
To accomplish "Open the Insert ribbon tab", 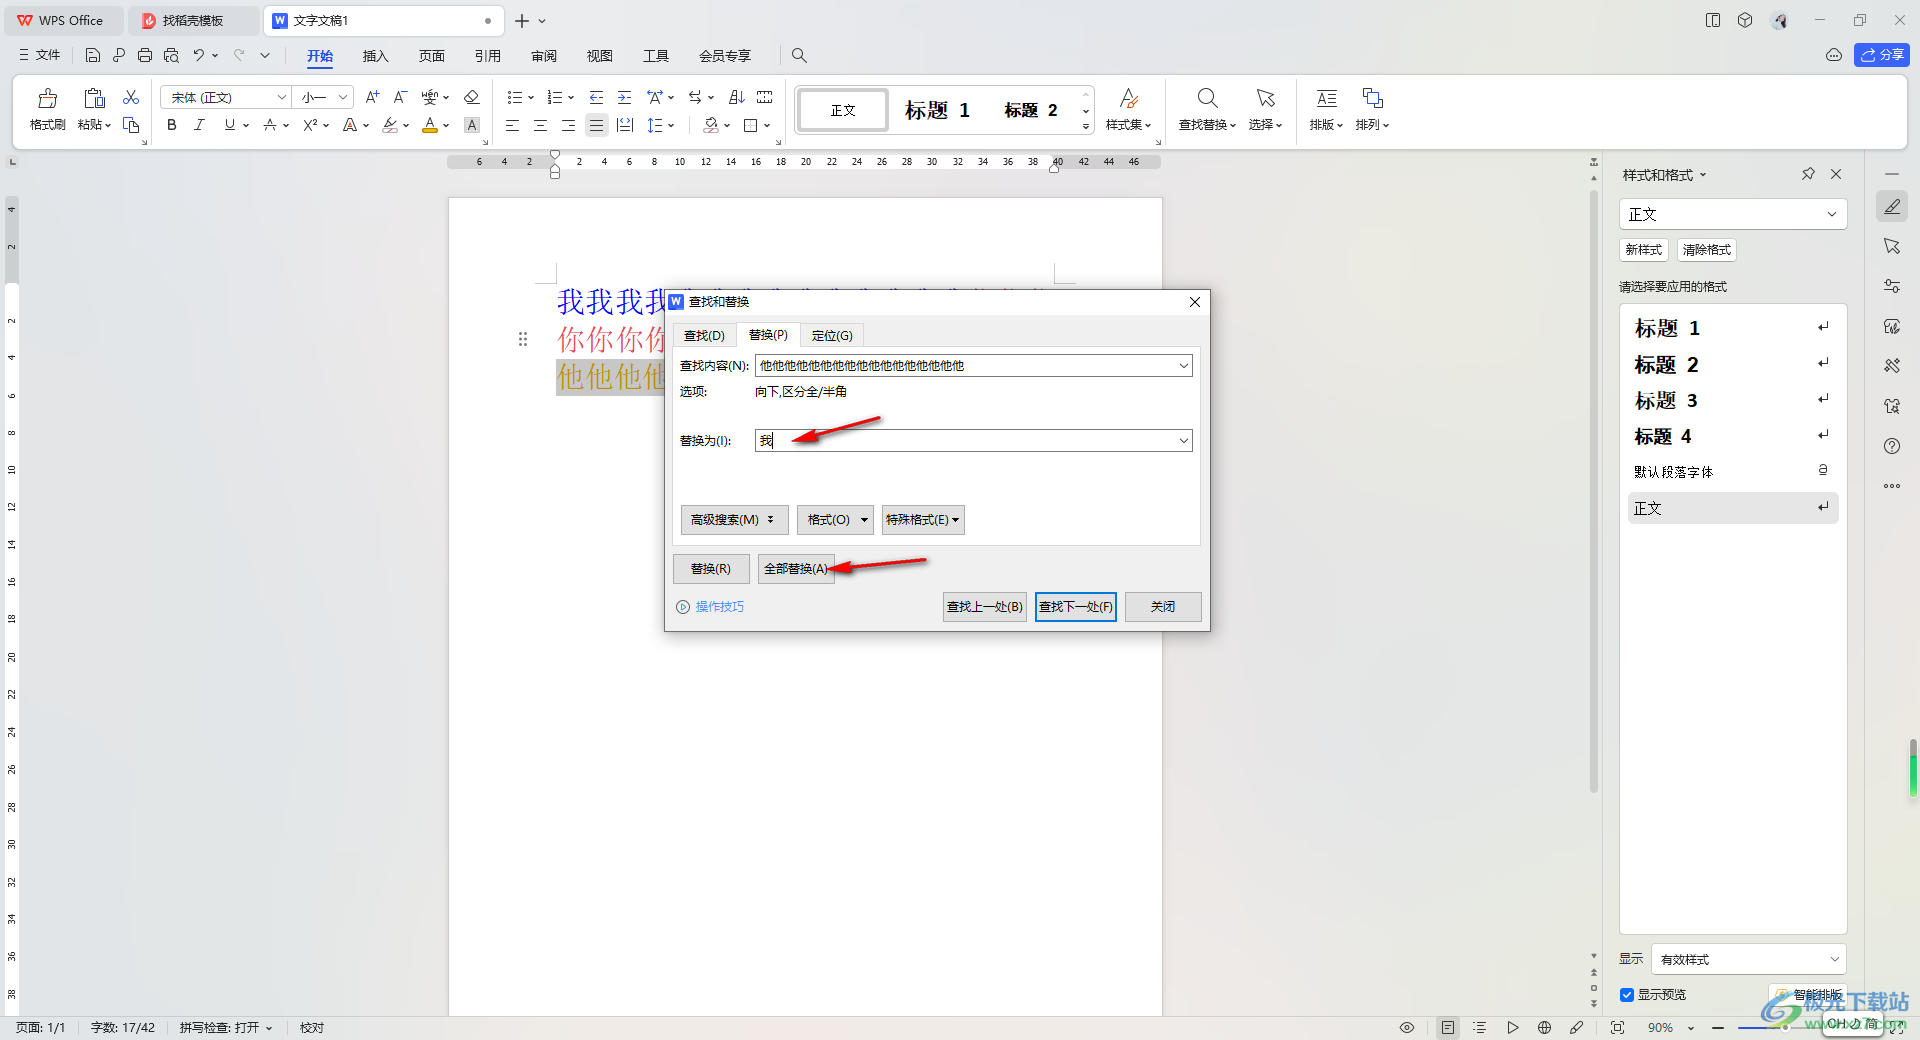I will pos(375,55).
